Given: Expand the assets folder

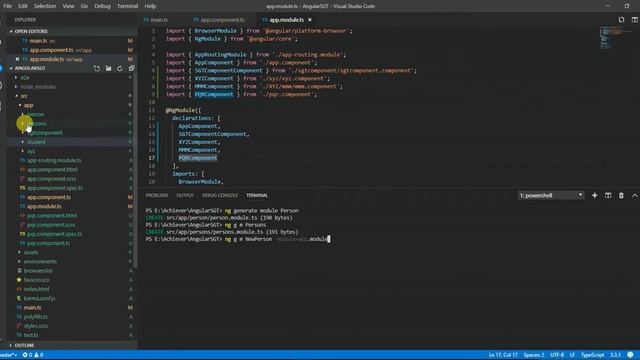Looking at the screenshot, I should [x=31, y=252].
